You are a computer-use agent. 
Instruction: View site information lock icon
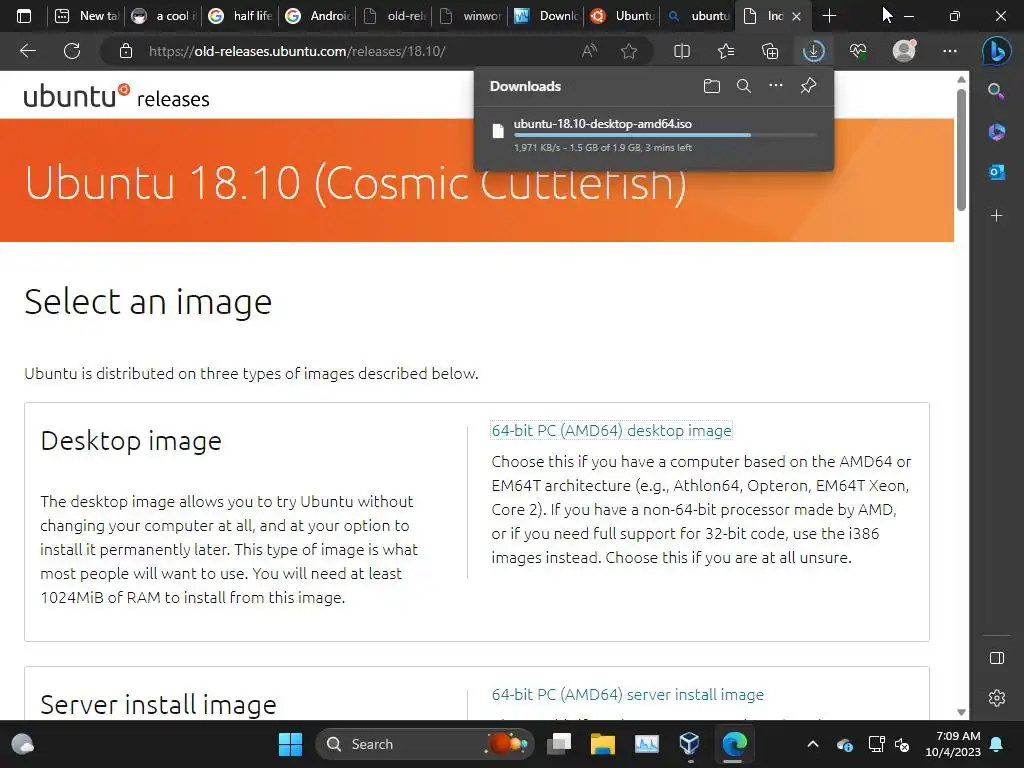(x=126, y=51)
